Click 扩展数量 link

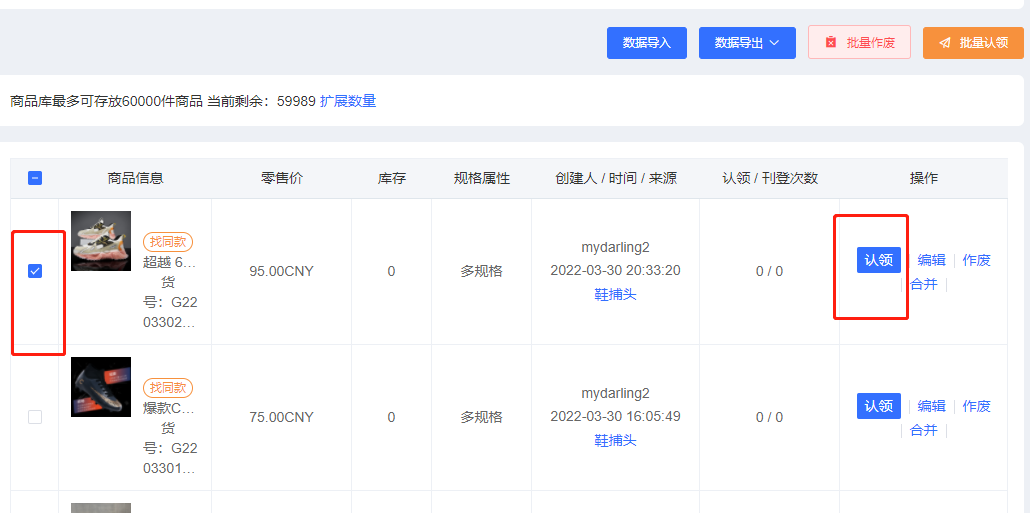click(x=348, y=101)
